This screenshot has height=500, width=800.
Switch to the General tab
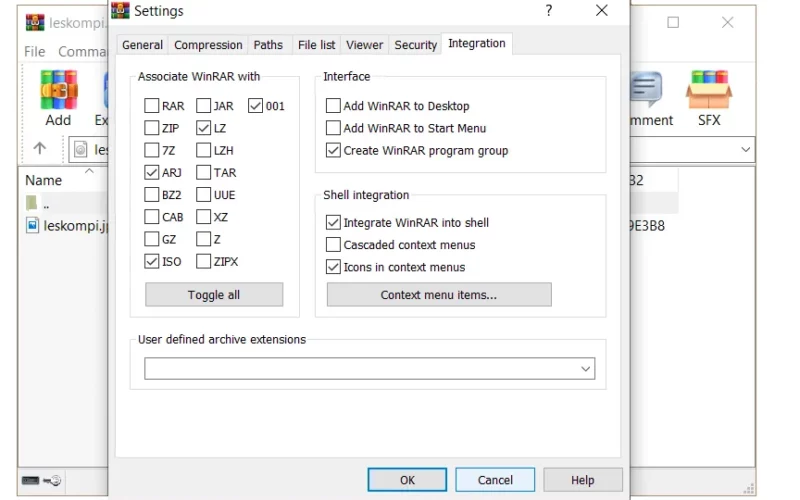pyautogui.click(x=142, y=45)
